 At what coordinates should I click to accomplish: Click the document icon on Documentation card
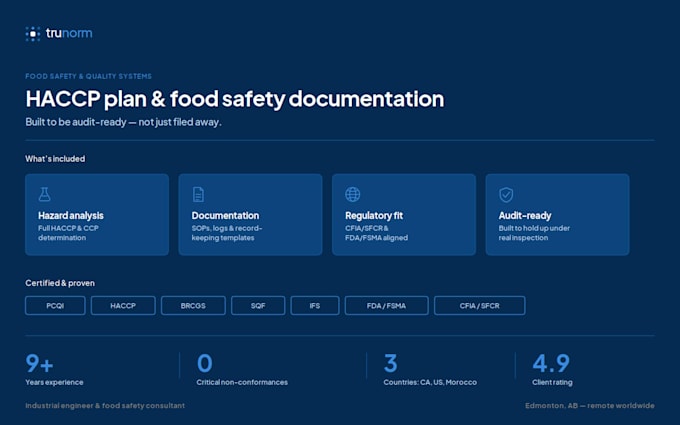[198, 194]
